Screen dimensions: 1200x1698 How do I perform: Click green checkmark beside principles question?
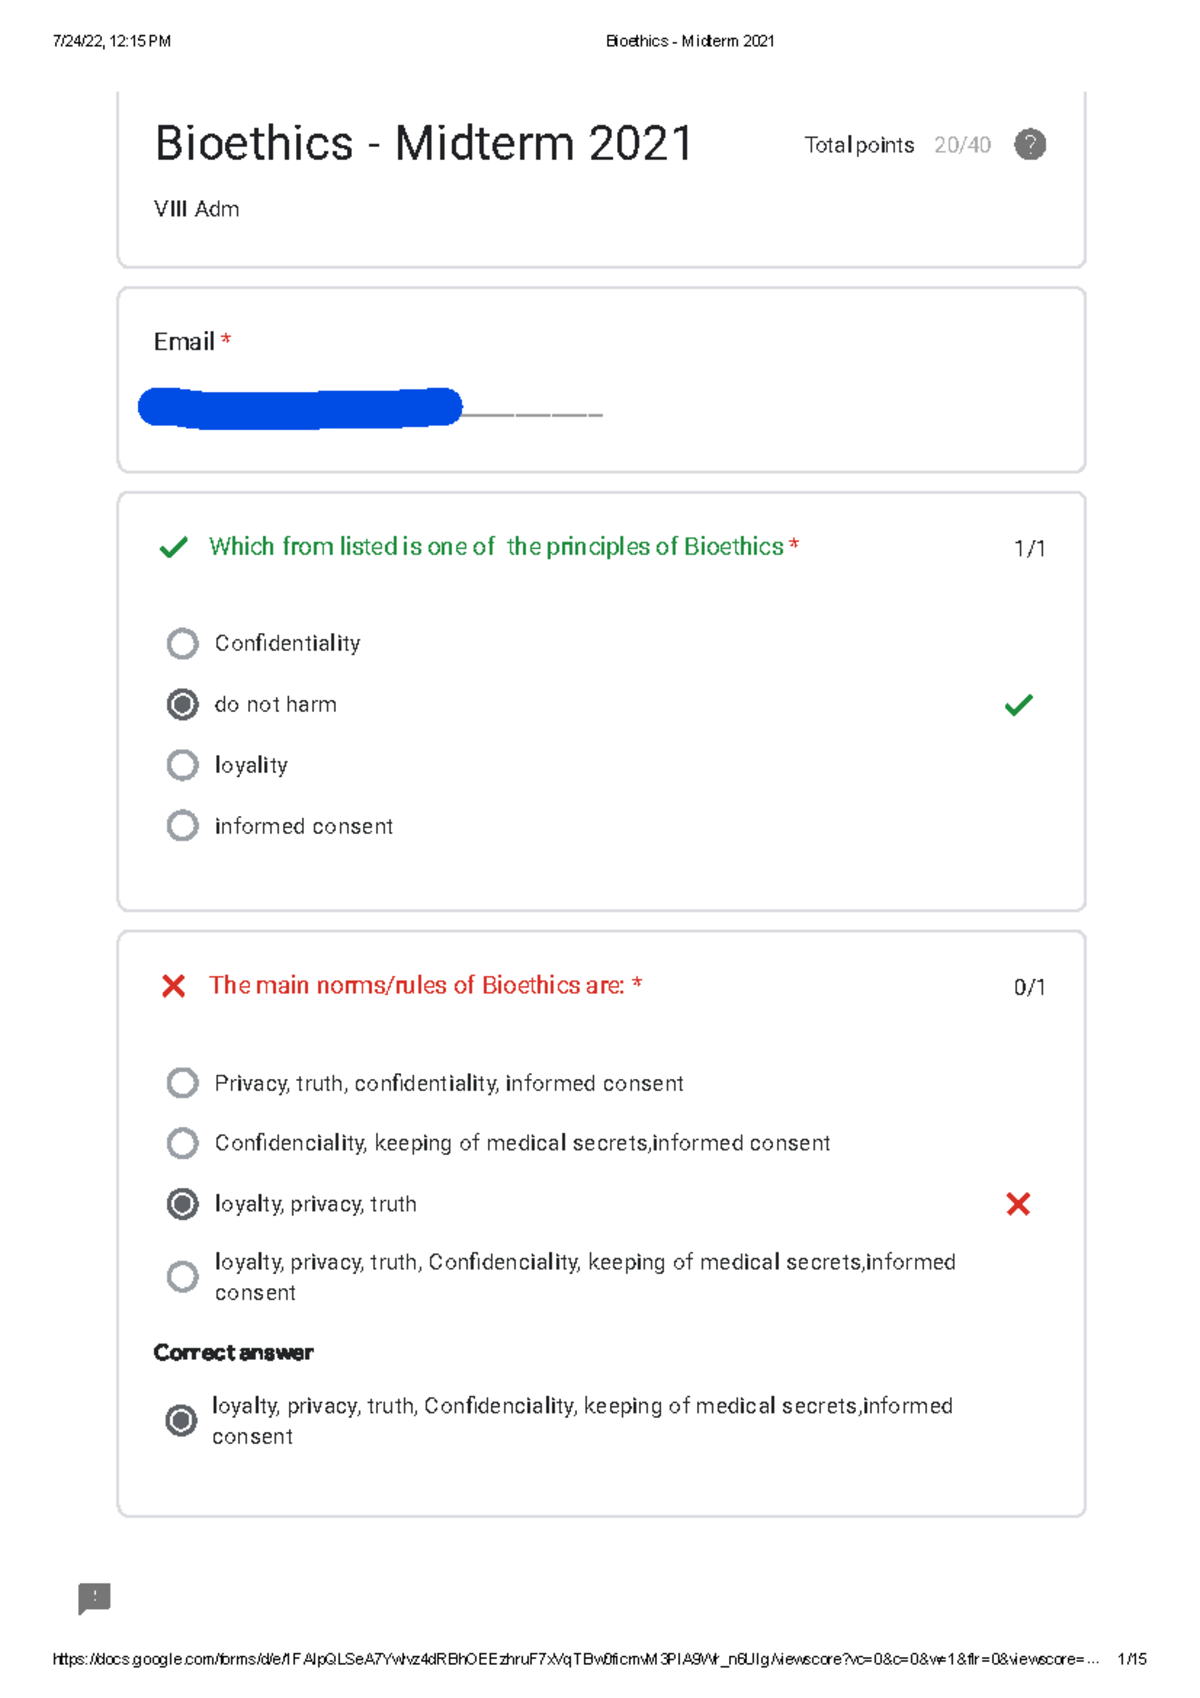[174, 547]
